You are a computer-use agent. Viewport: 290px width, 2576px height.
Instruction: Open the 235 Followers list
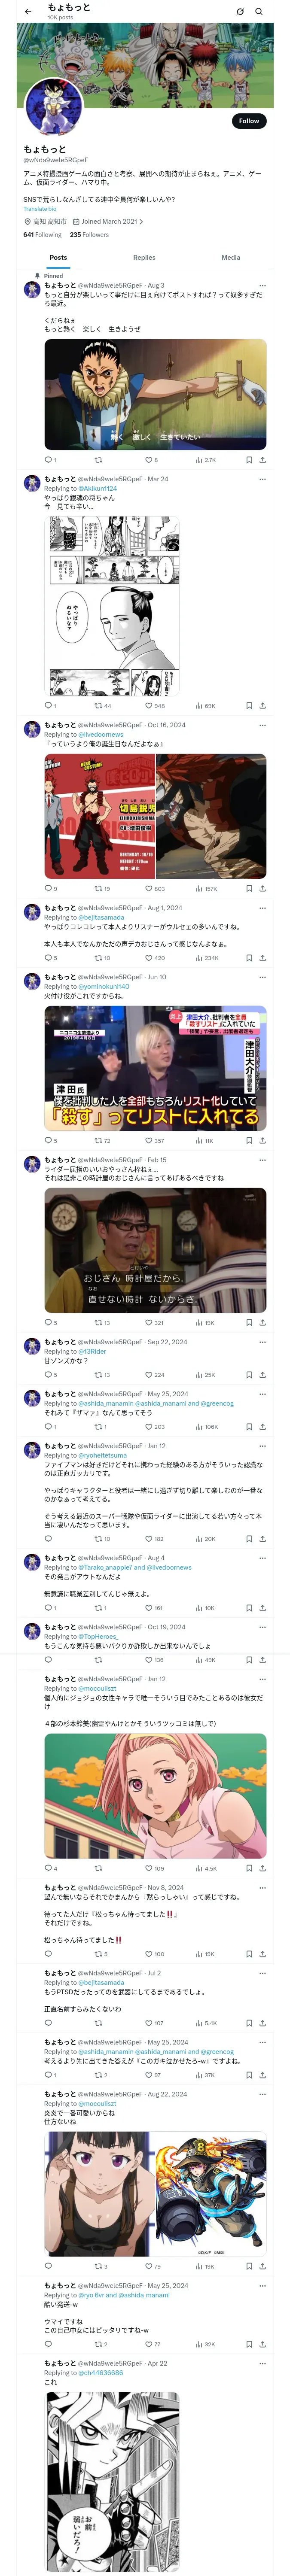89,235
